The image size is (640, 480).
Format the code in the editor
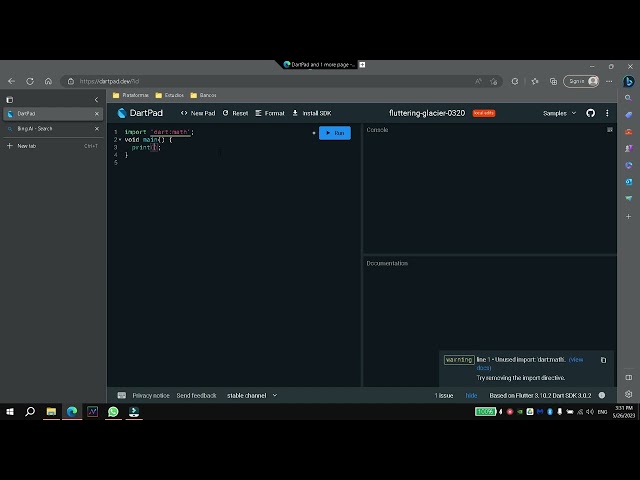click(270, 113)
